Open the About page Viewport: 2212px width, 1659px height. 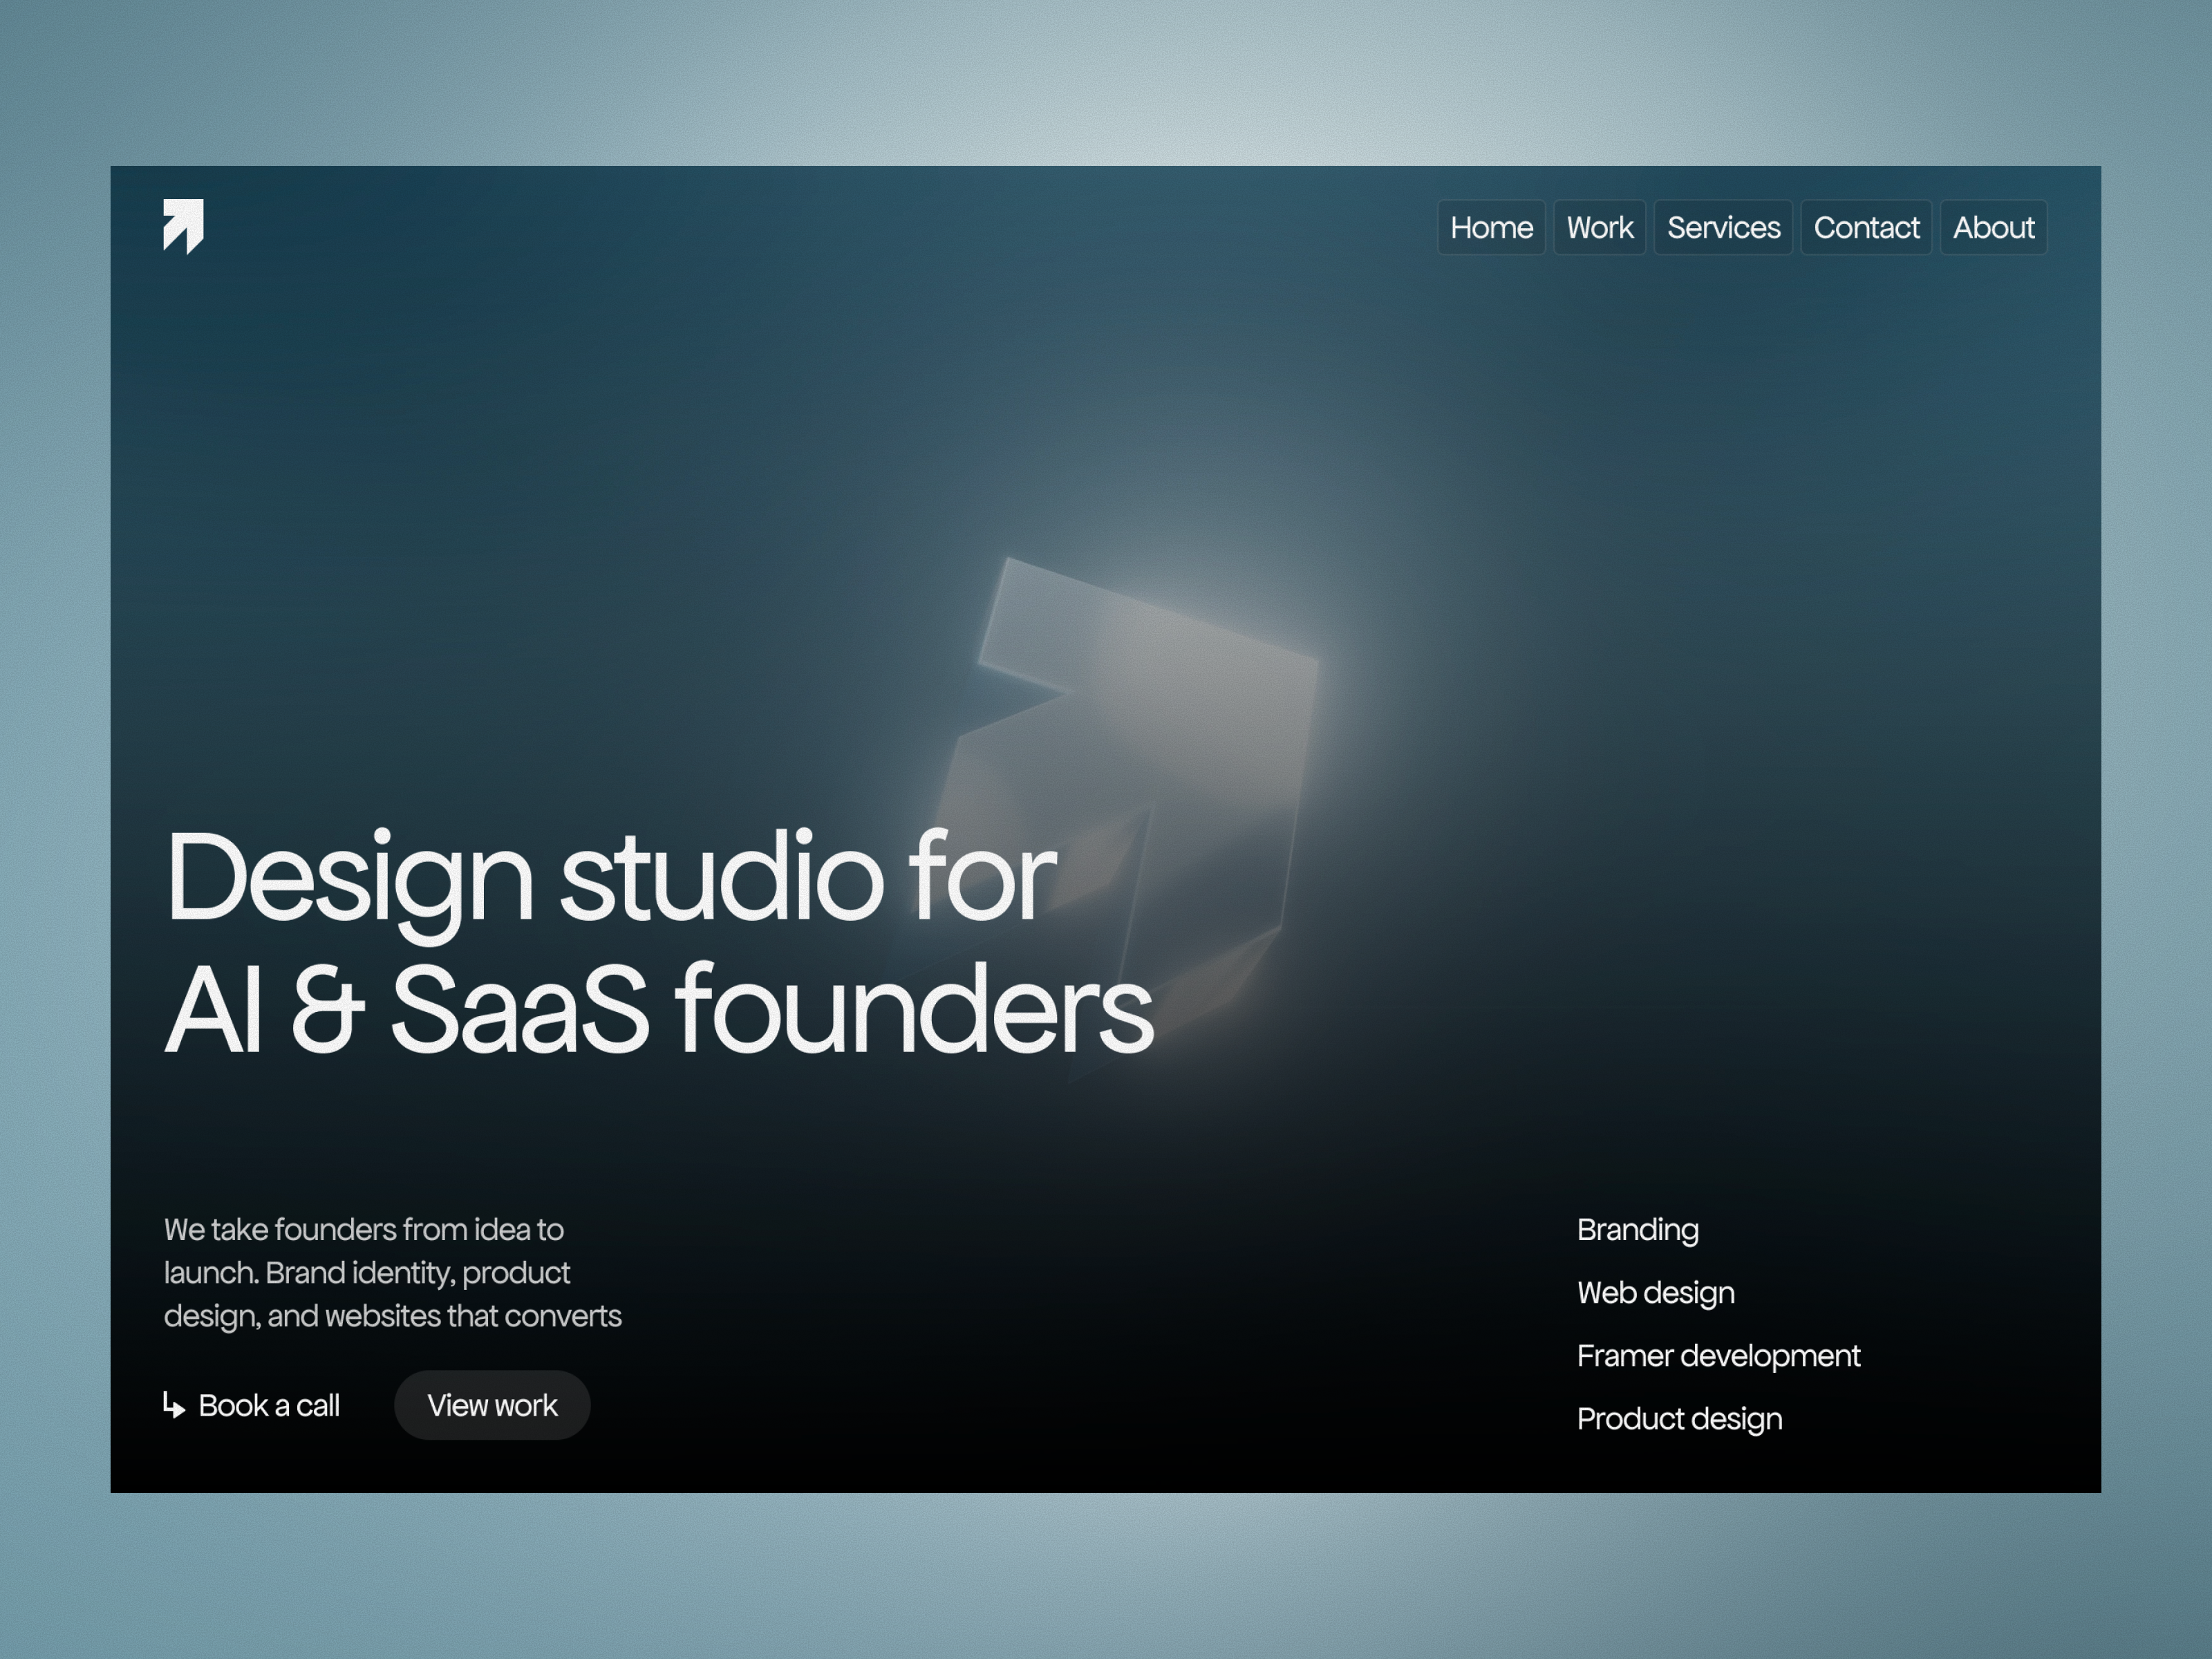[1993, 227]
